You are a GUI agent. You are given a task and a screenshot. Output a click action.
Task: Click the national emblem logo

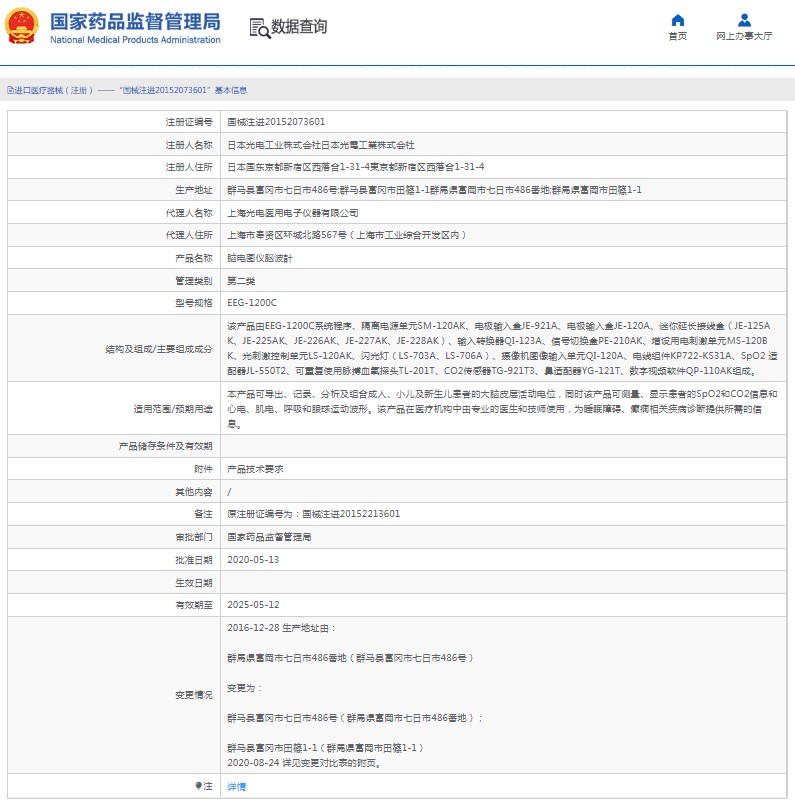click(x=22, y=25)
